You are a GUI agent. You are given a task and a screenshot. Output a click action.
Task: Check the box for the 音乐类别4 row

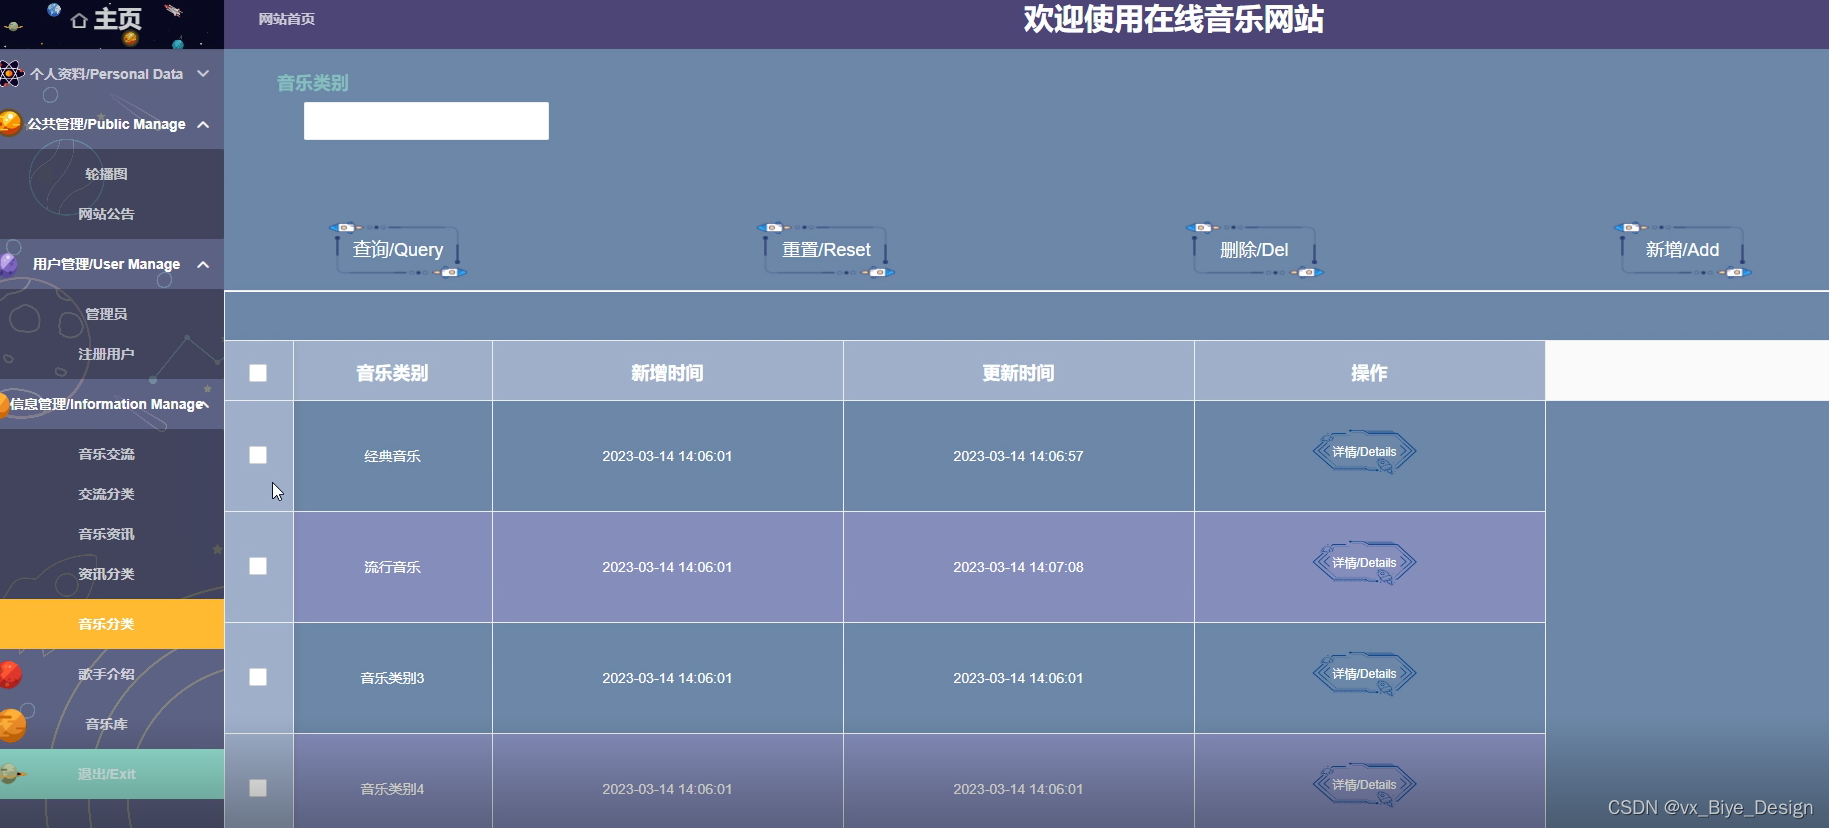(258, 788)
